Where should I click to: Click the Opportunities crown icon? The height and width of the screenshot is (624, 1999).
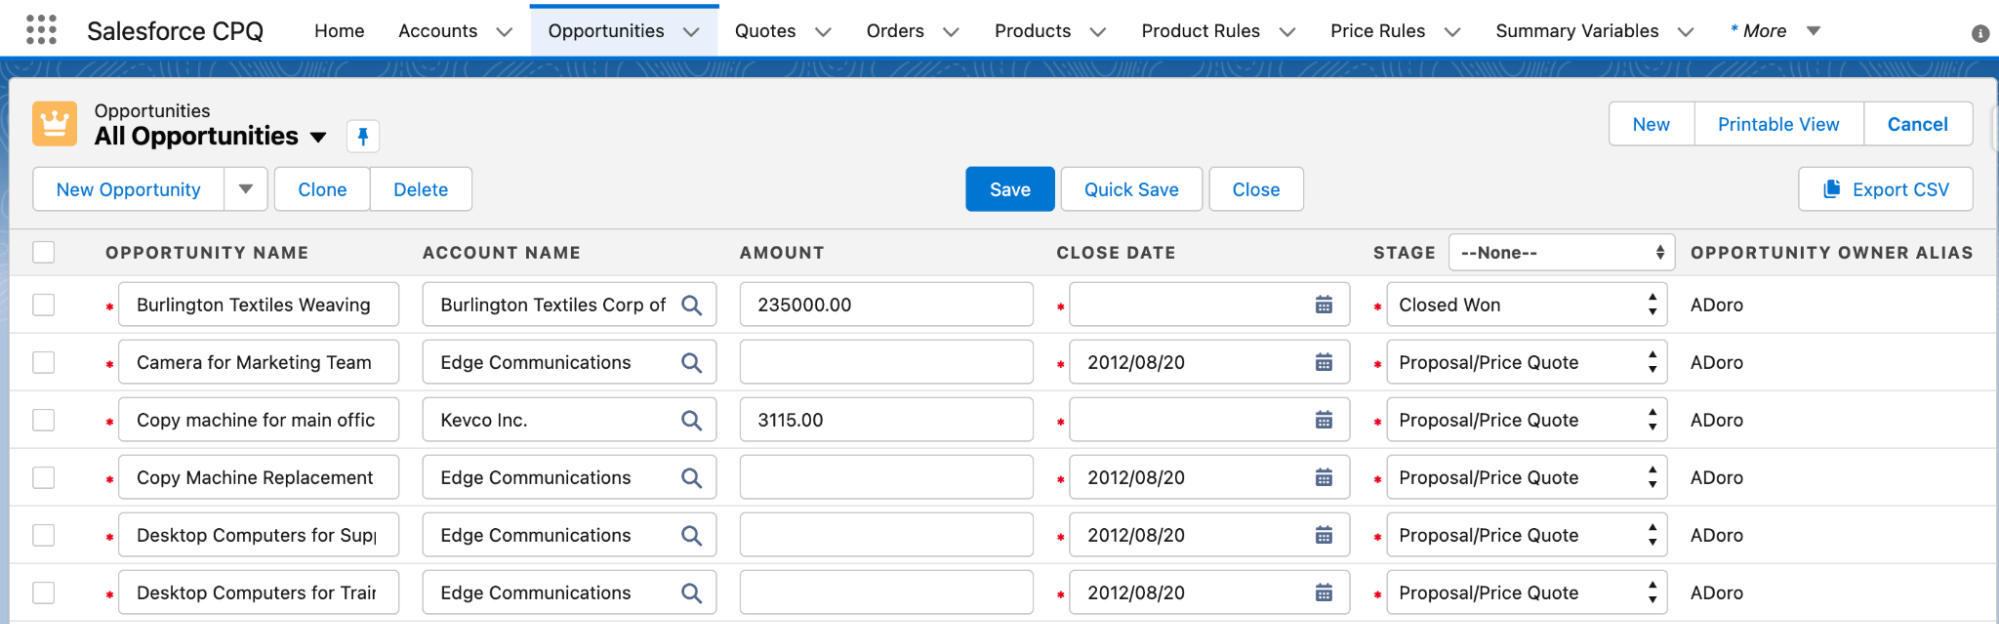coord(54,124)
